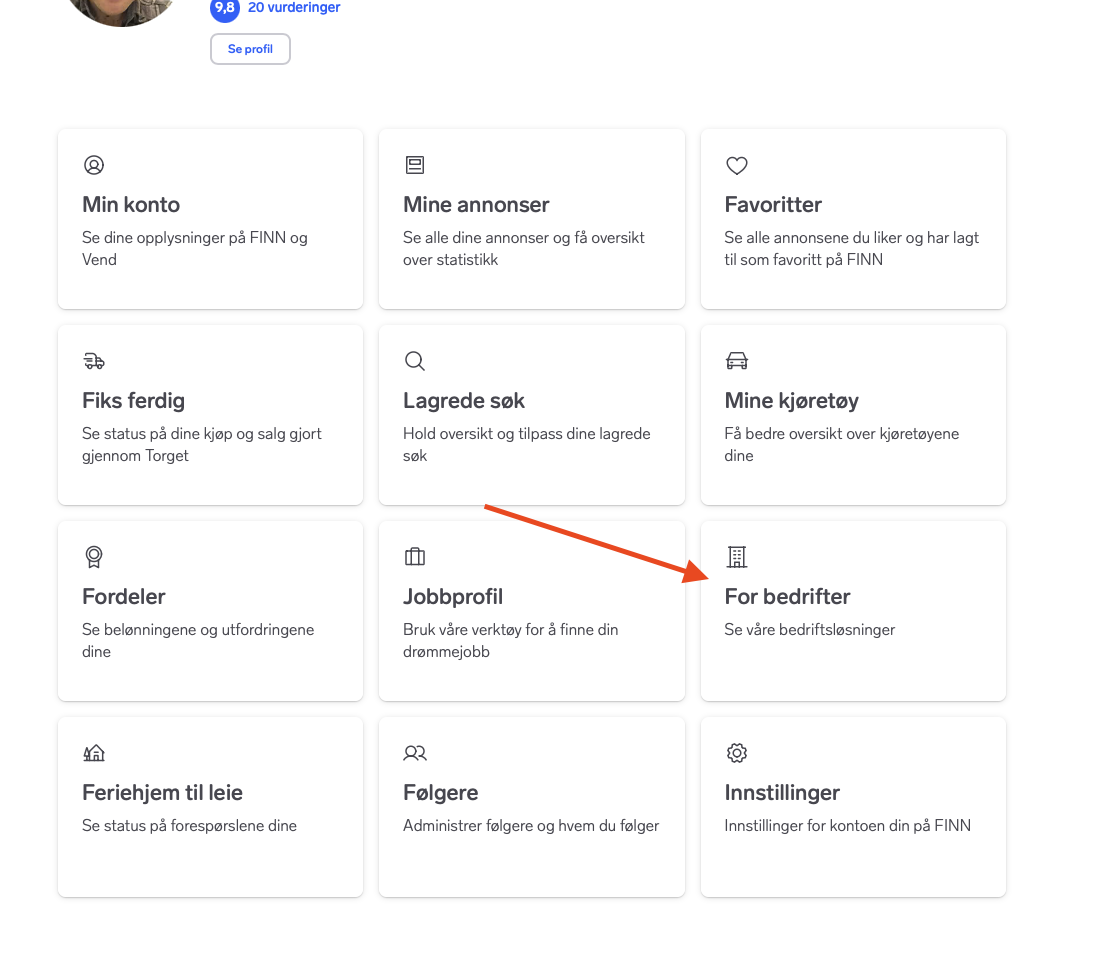Click the For bedrifter building icon
The height and width of the screenshot is (959, 1096).
[737, 557]
